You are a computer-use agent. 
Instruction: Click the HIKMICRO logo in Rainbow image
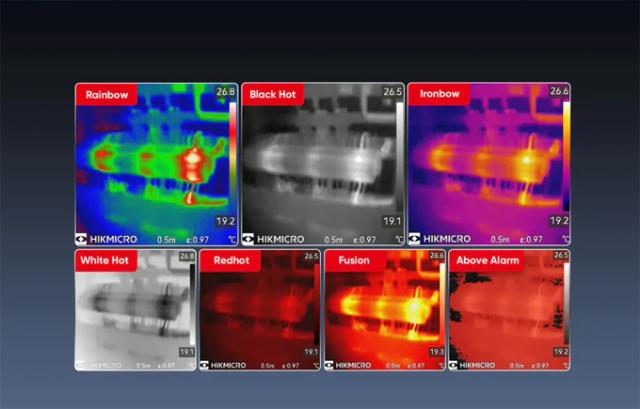pyautogui.click(x=109, y=240)
